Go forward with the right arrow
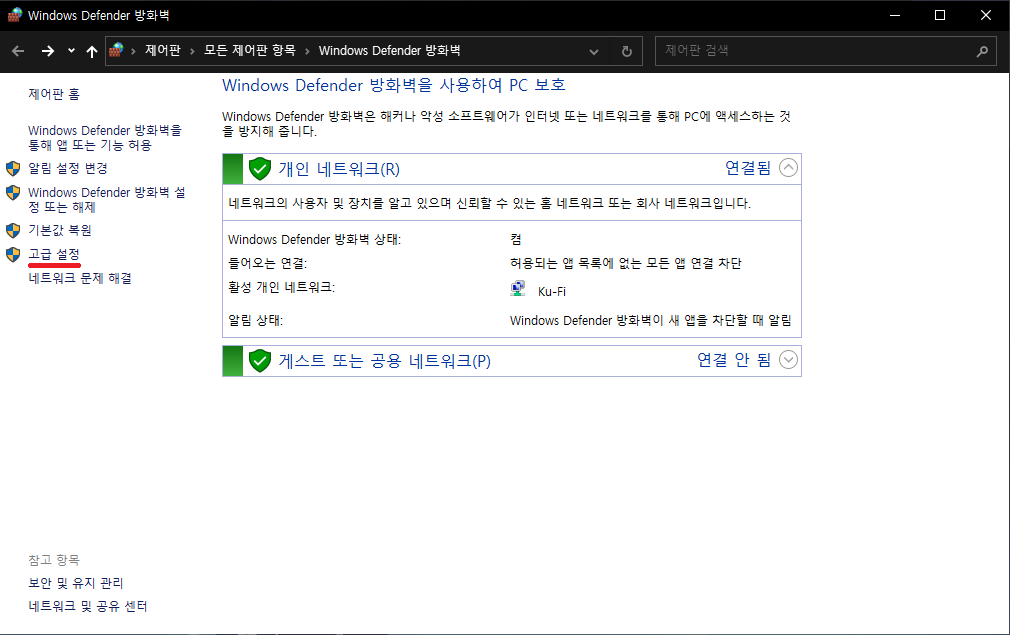The height and width of the screenshot is (635, 1010). [x=48, y=51]
